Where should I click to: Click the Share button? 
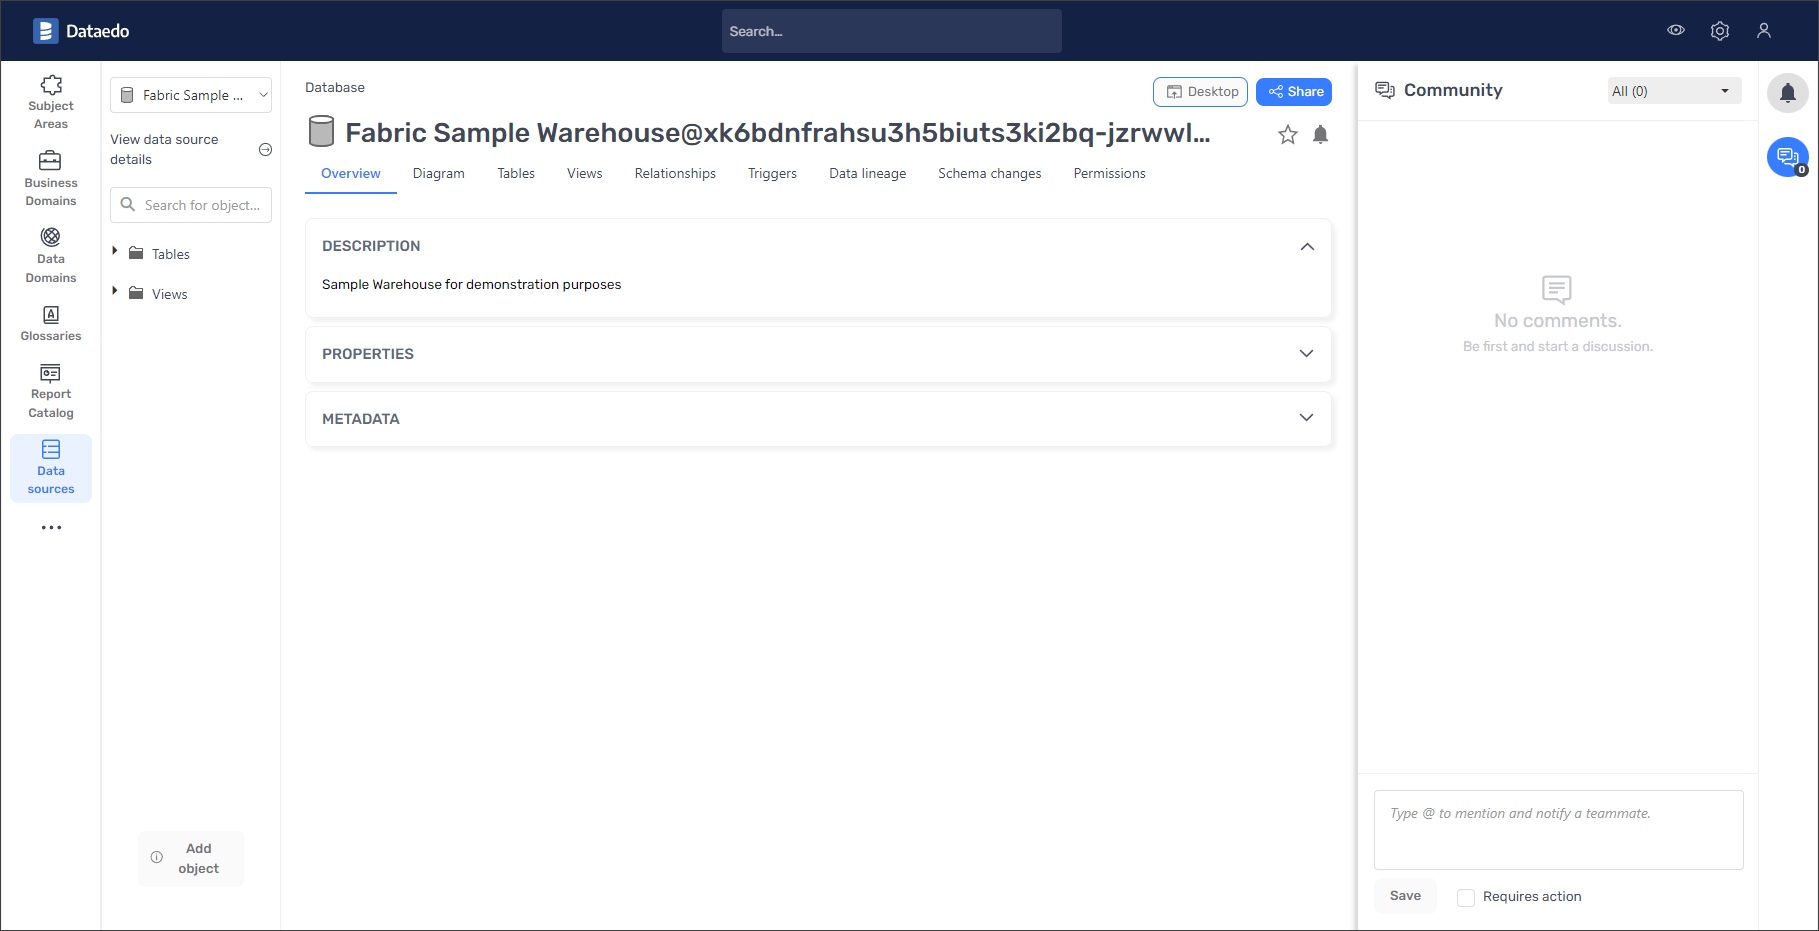[1294, 92]
